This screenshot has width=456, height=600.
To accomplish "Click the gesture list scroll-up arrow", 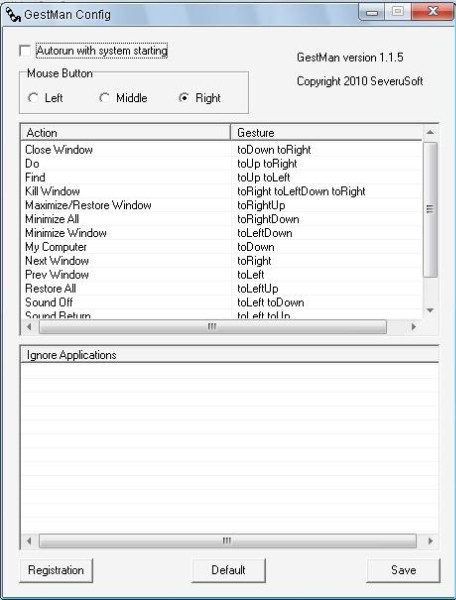I will [x=430, y=132].
